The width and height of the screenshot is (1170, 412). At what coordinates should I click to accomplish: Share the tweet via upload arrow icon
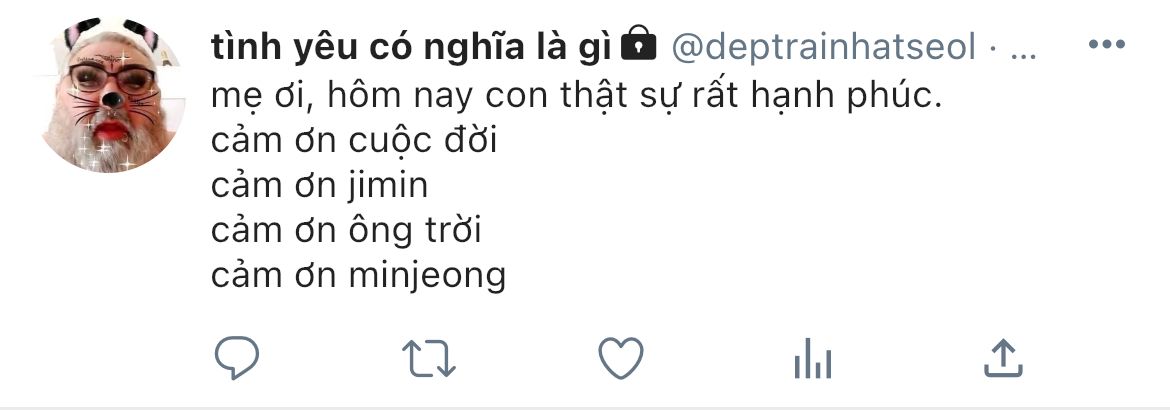tap(1003, 358)
